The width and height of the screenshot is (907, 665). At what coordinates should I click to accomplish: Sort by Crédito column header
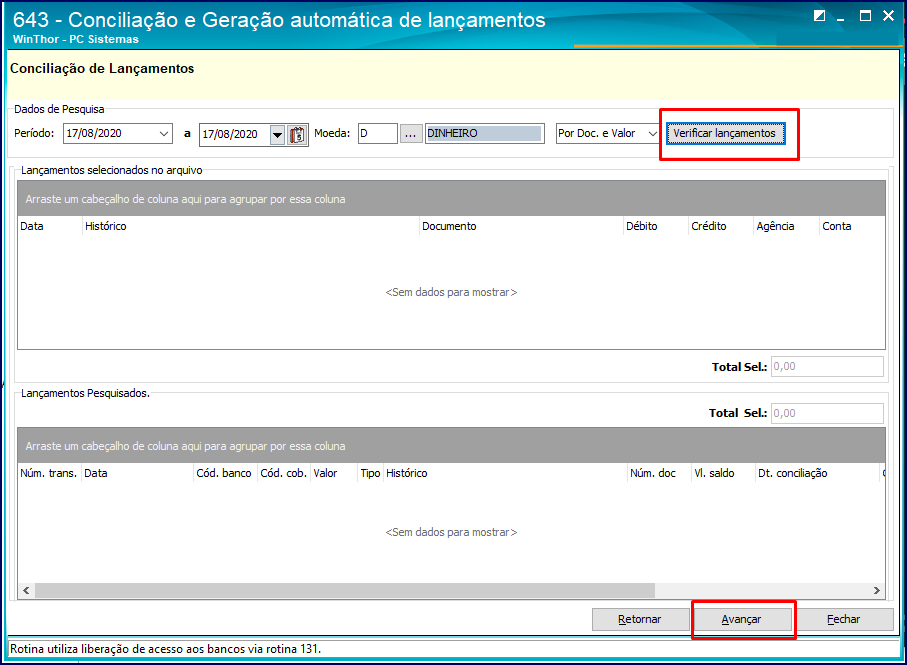[721, 226]
